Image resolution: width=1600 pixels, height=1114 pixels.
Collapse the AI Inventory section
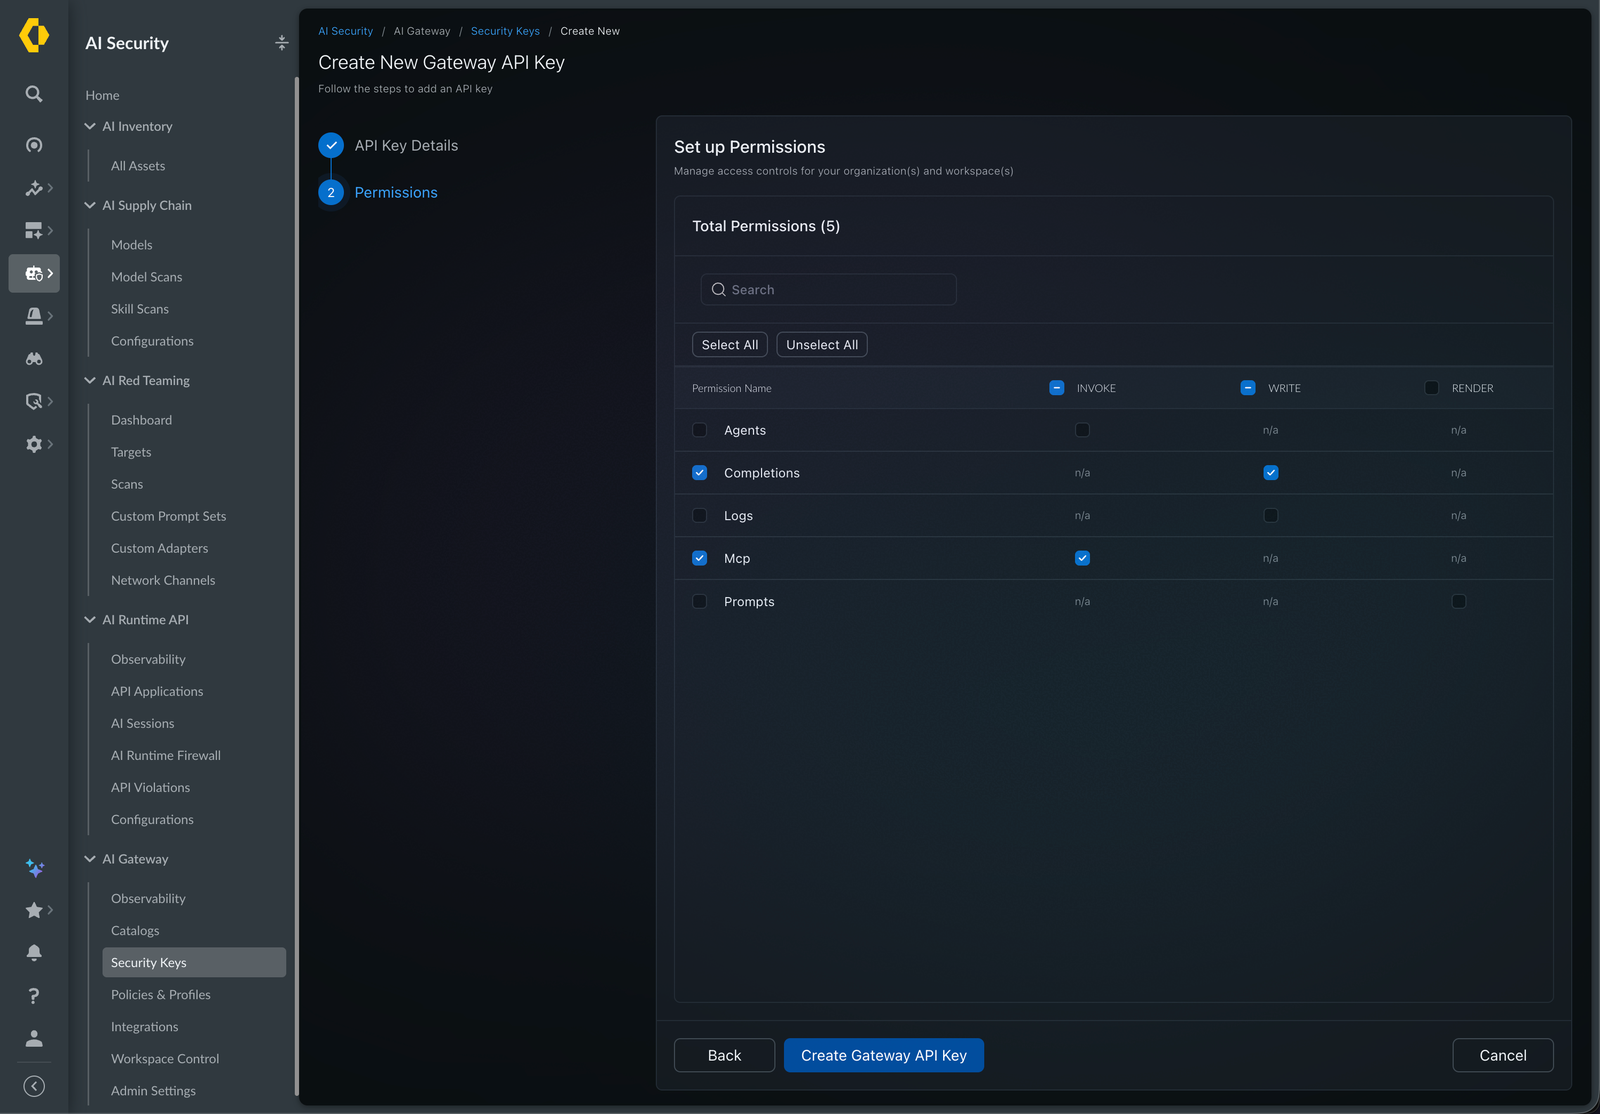pos(90,126)
